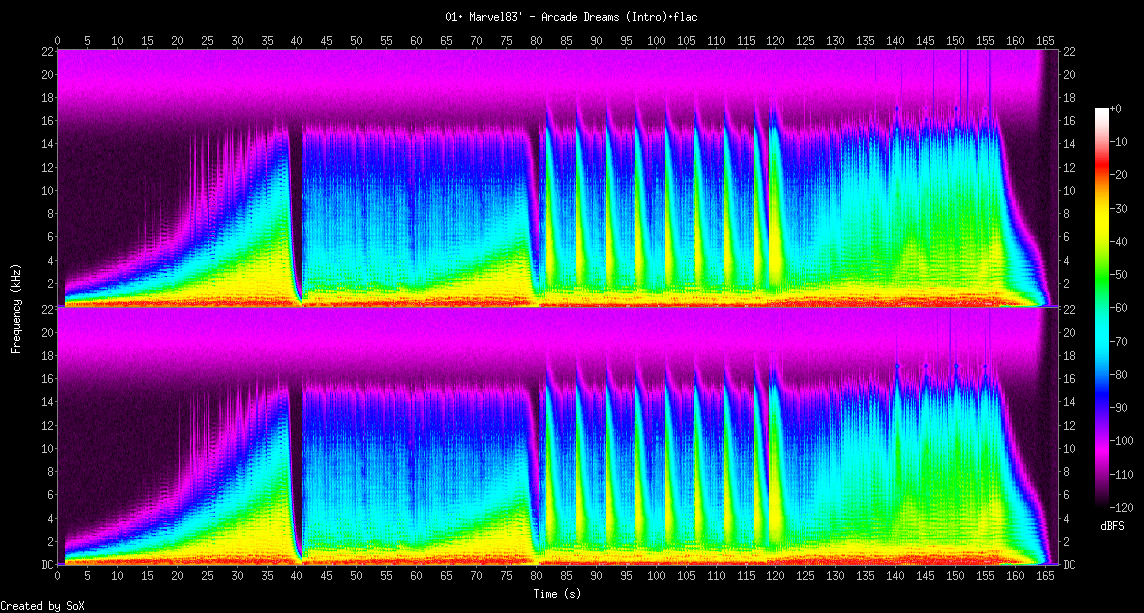Click the 120-second tick on the top time axis
The width and height of the screenshot is (1144, 613).
point(775,41)
